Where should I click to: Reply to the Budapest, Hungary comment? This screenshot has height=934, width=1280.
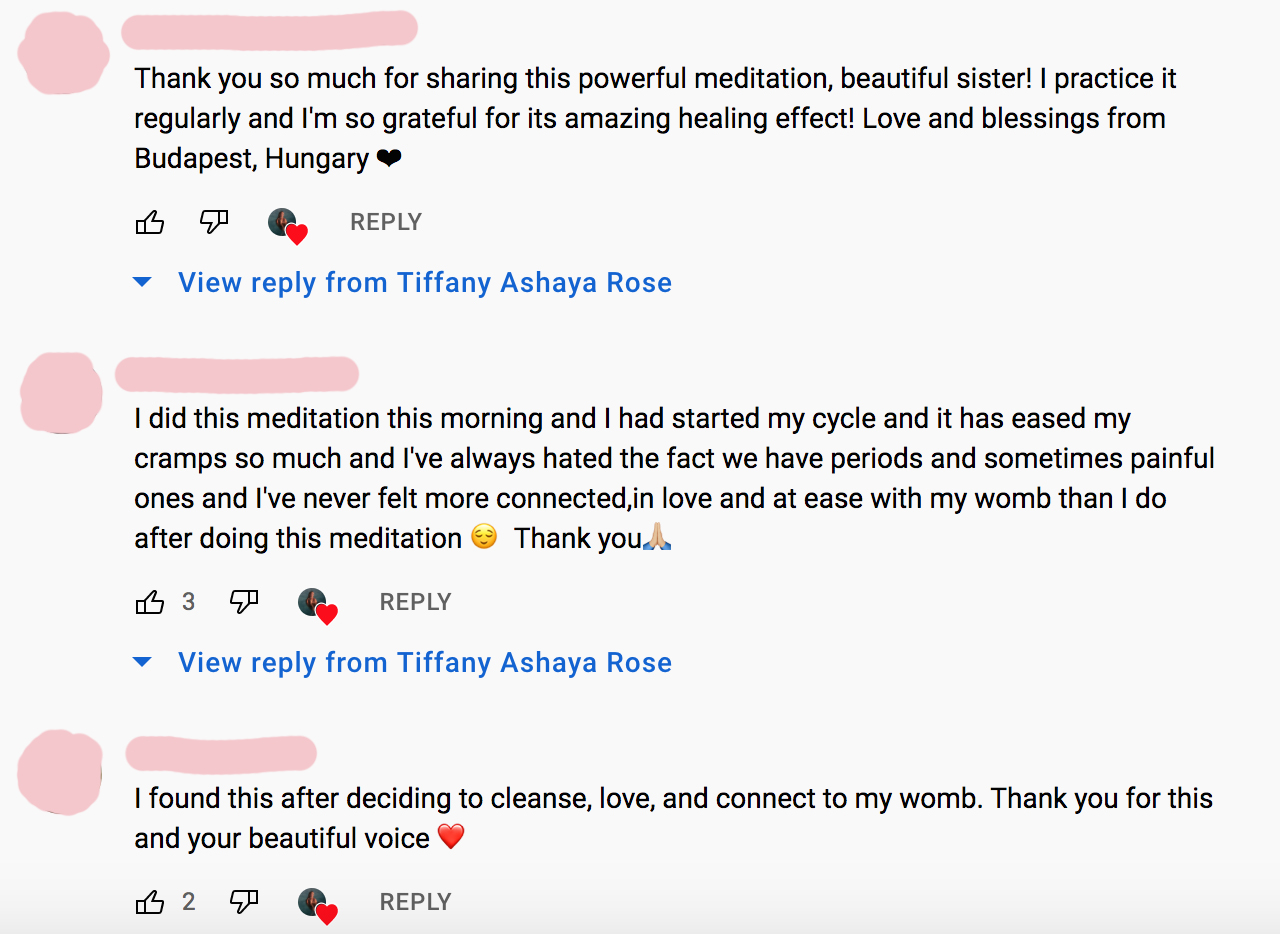coord(386,222)
